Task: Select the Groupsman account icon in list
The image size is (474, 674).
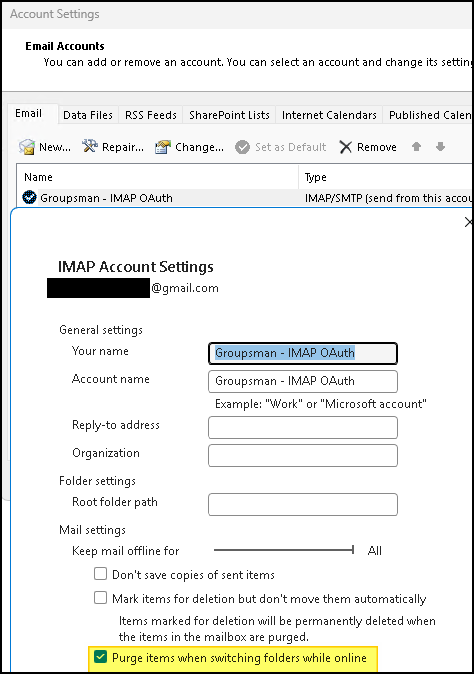Action: pos(29,198)
